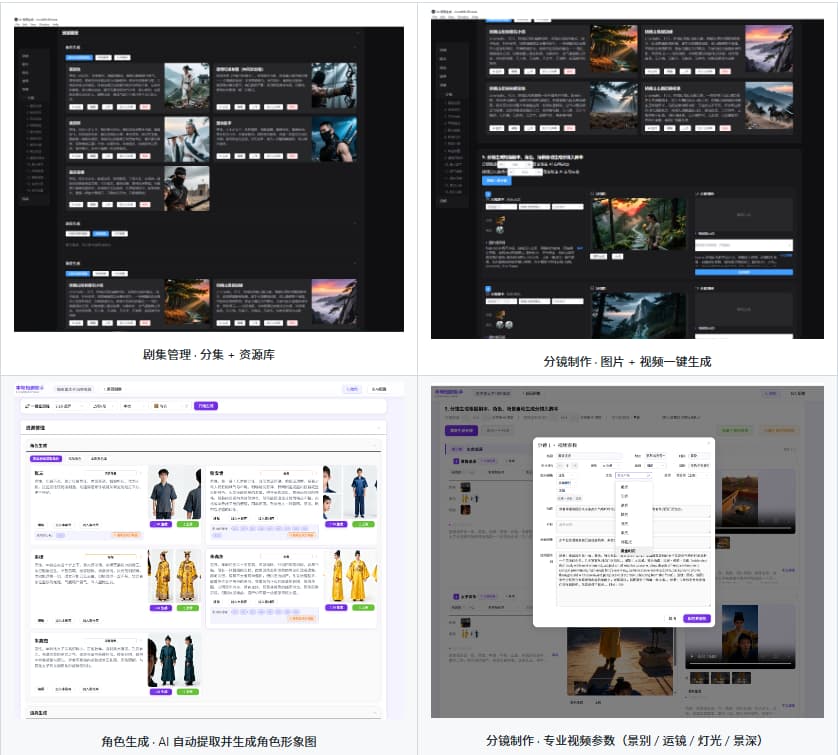The height and width of the screenshot is (755, 838).
Task: Open the horse riders on mountain path thumbnail
Action: (x=769, y=105)
